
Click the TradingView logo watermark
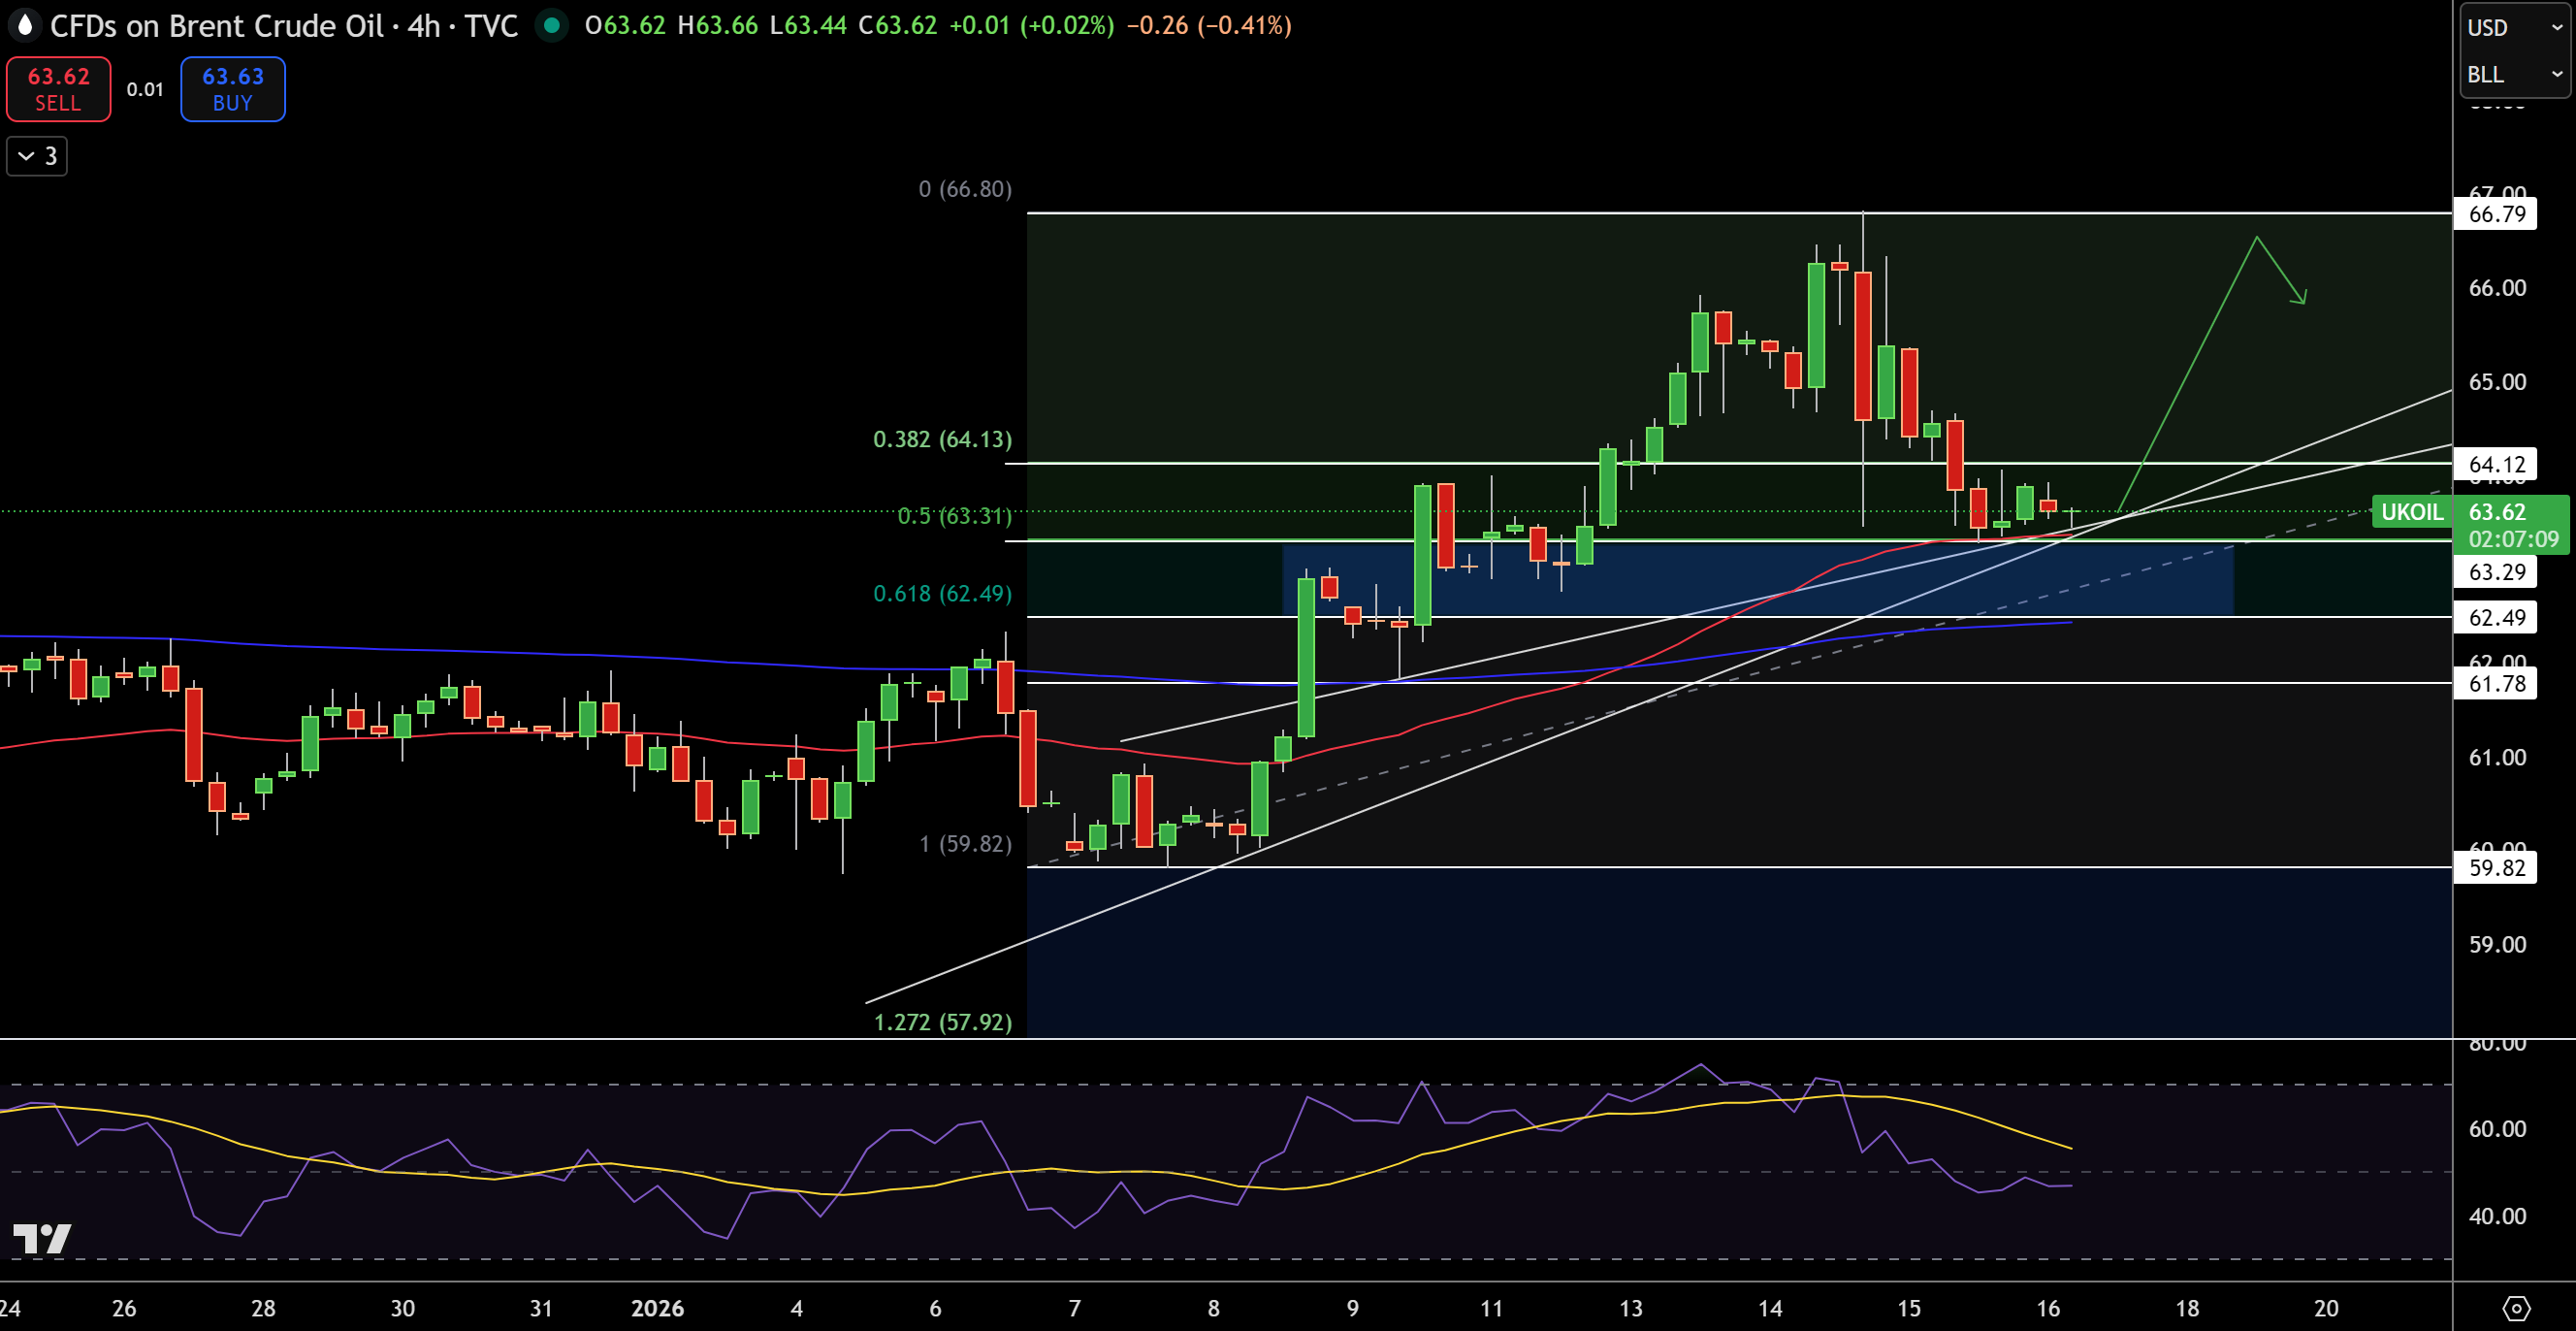42,1239
